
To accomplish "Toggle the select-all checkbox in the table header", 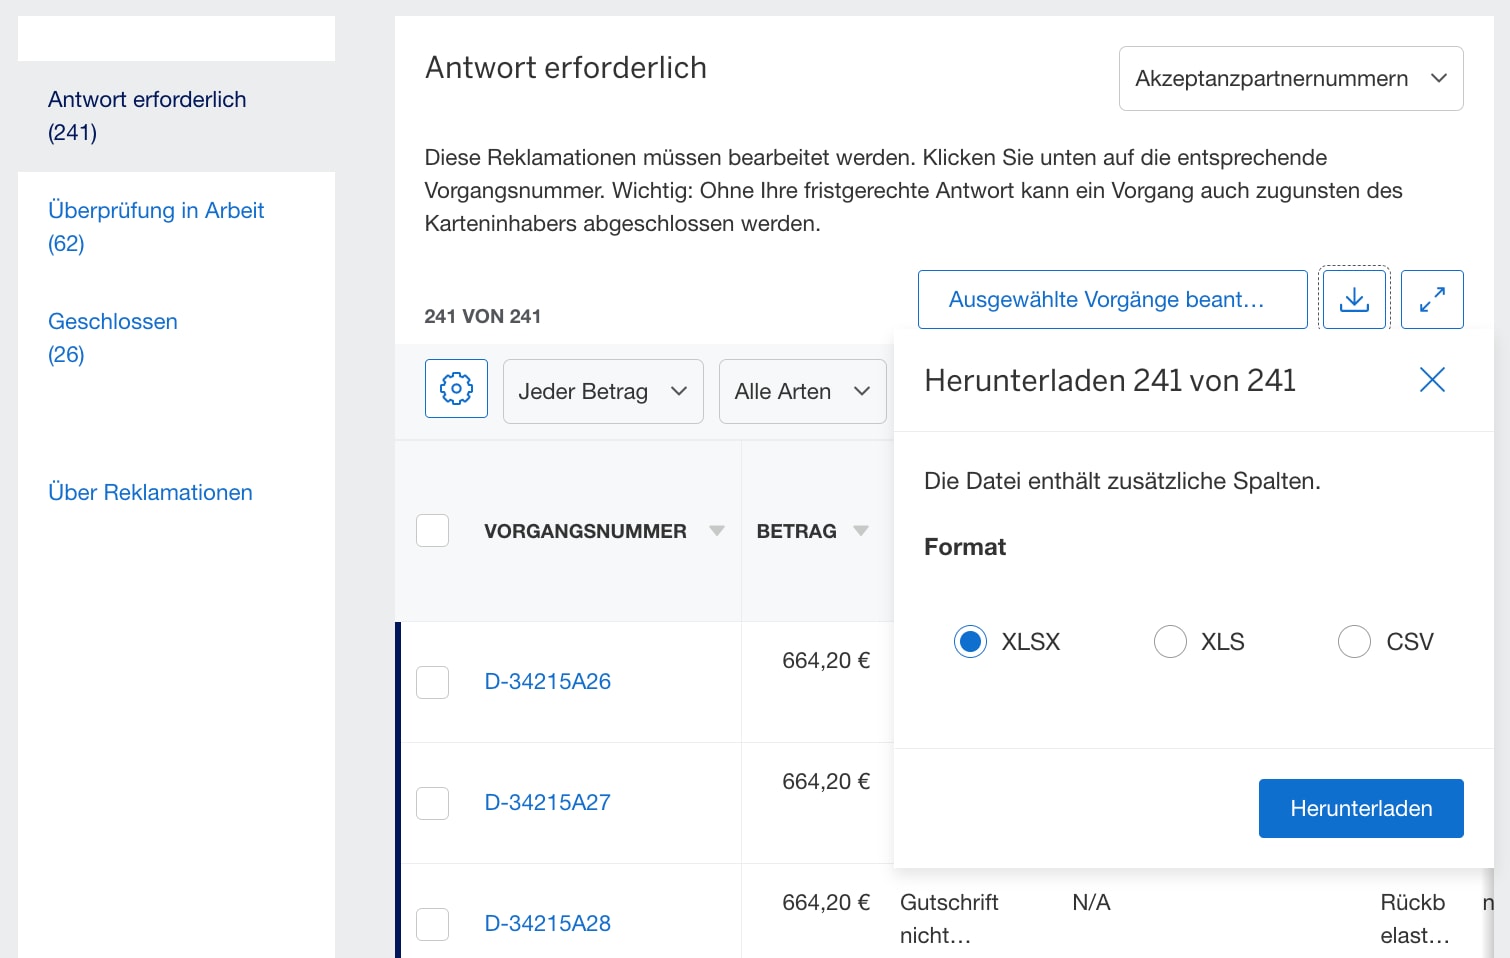I will click(x=432, y=531).
